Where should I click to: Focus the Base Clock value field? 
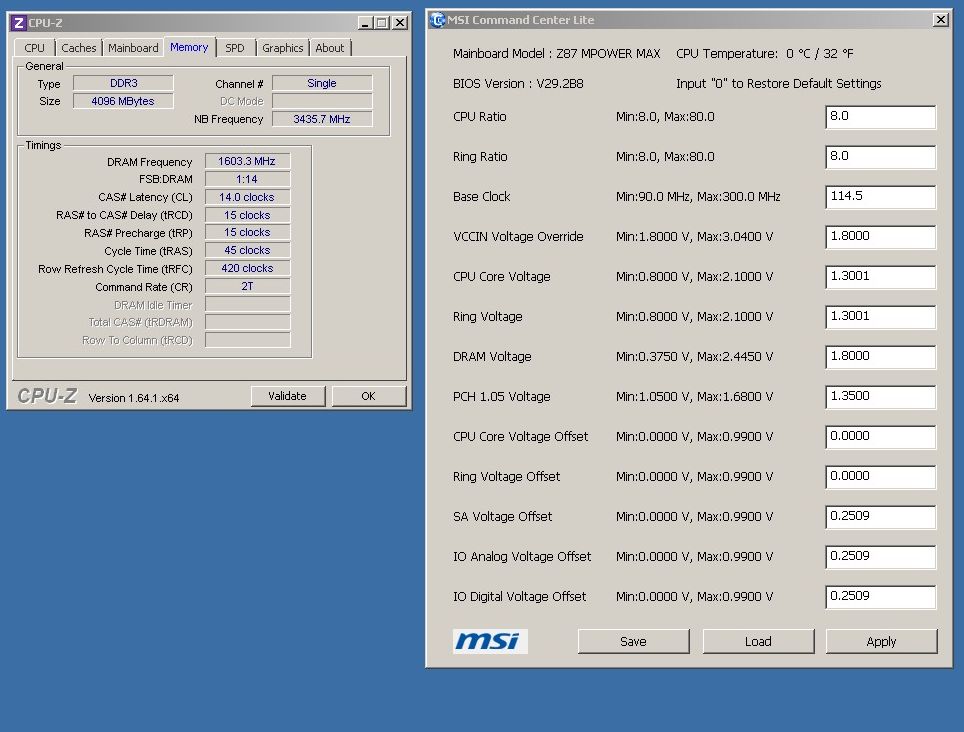coord(880,197)
